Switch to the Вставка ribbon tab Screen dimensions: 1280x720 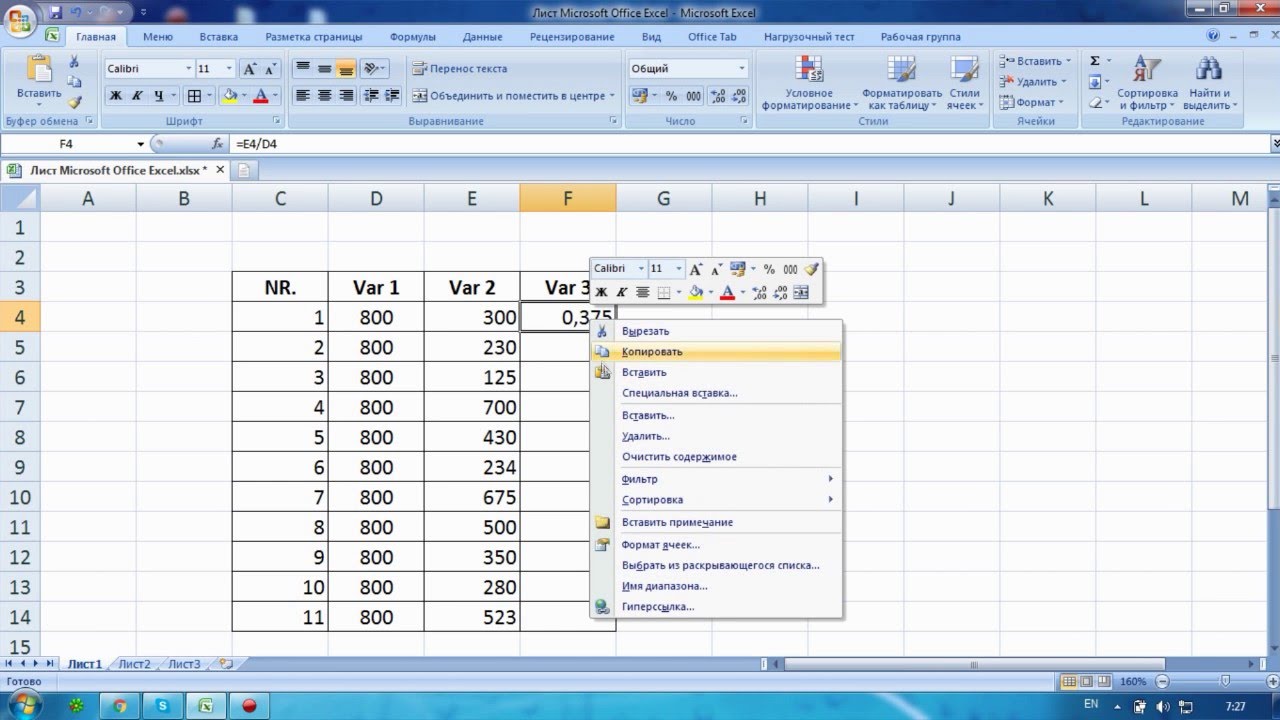(219, 37)
